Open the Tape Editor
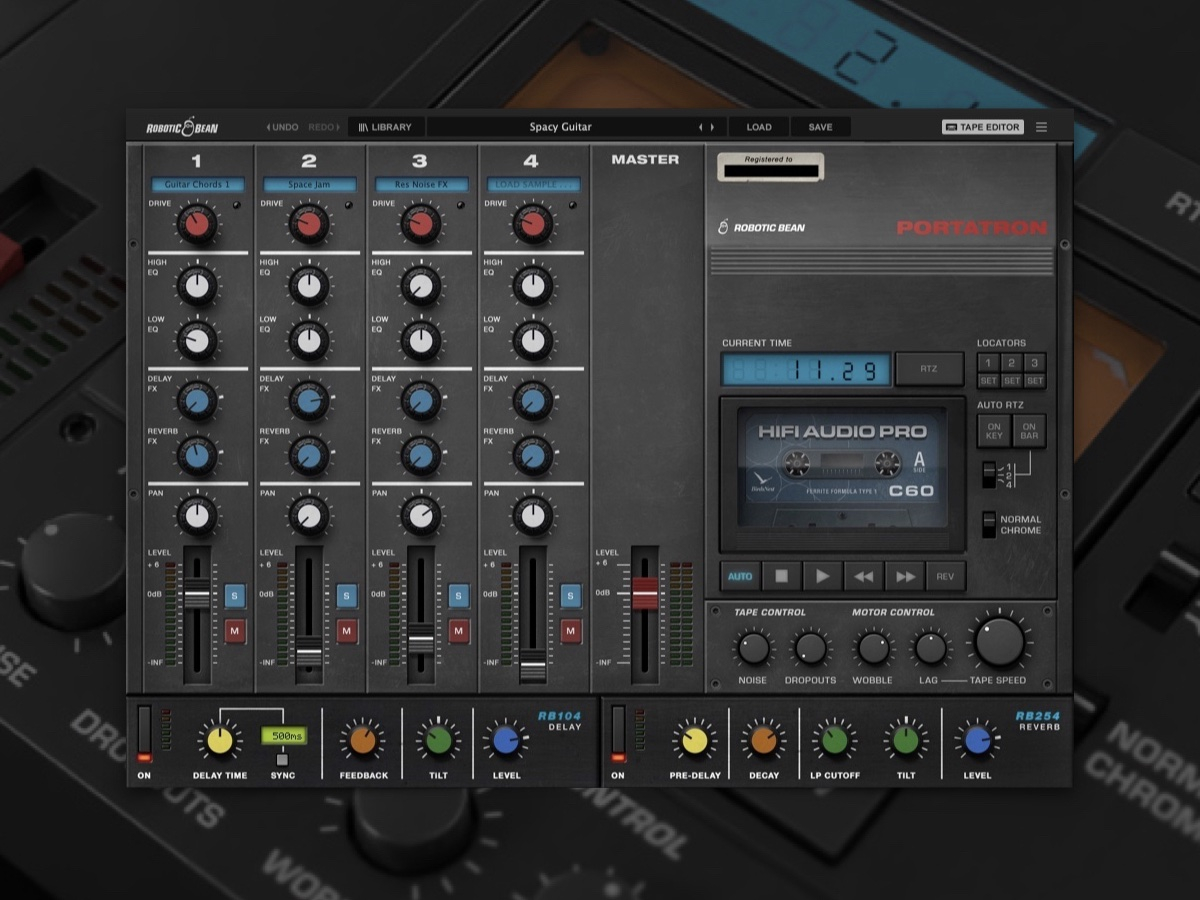Image resolution: width=1200 pixels, height=900 pixels. click(x=983, y=127)
